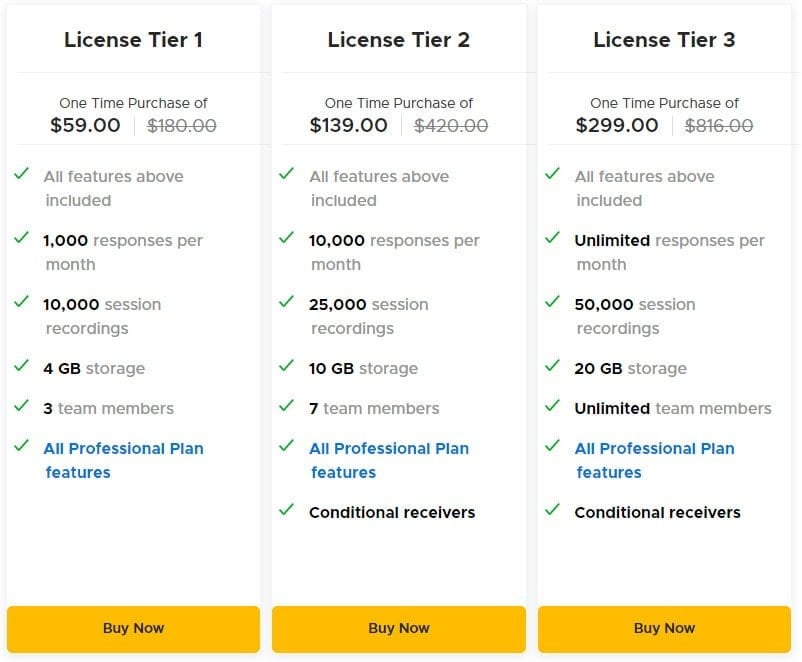Click checkmark next to 7 team members
This screenshot has width=802, height=662.
pos(287,406)
